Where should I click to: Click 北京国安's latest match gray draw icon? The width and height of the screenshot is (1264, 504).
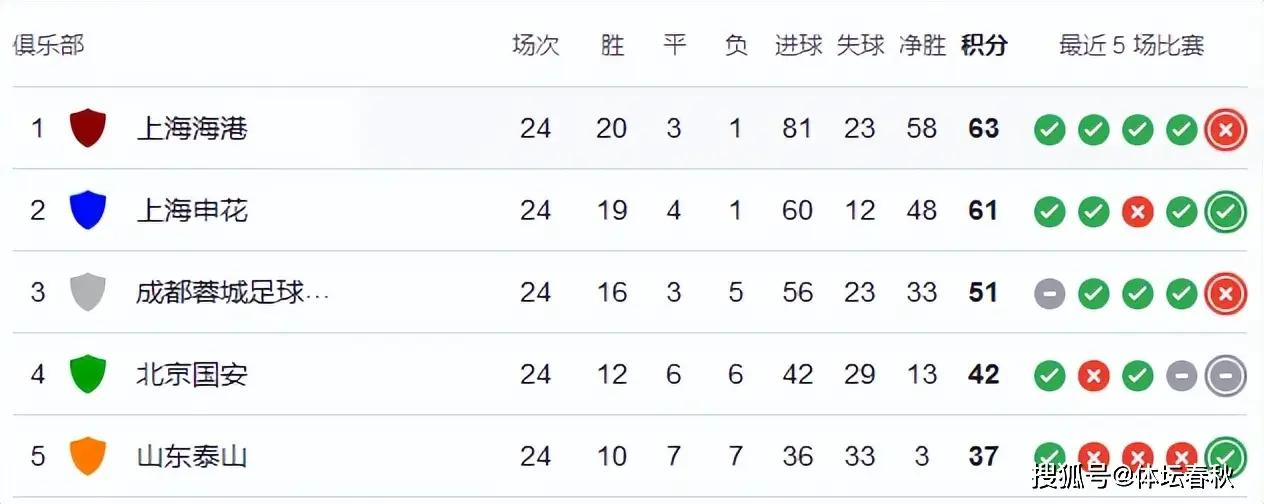point(1225,376)
